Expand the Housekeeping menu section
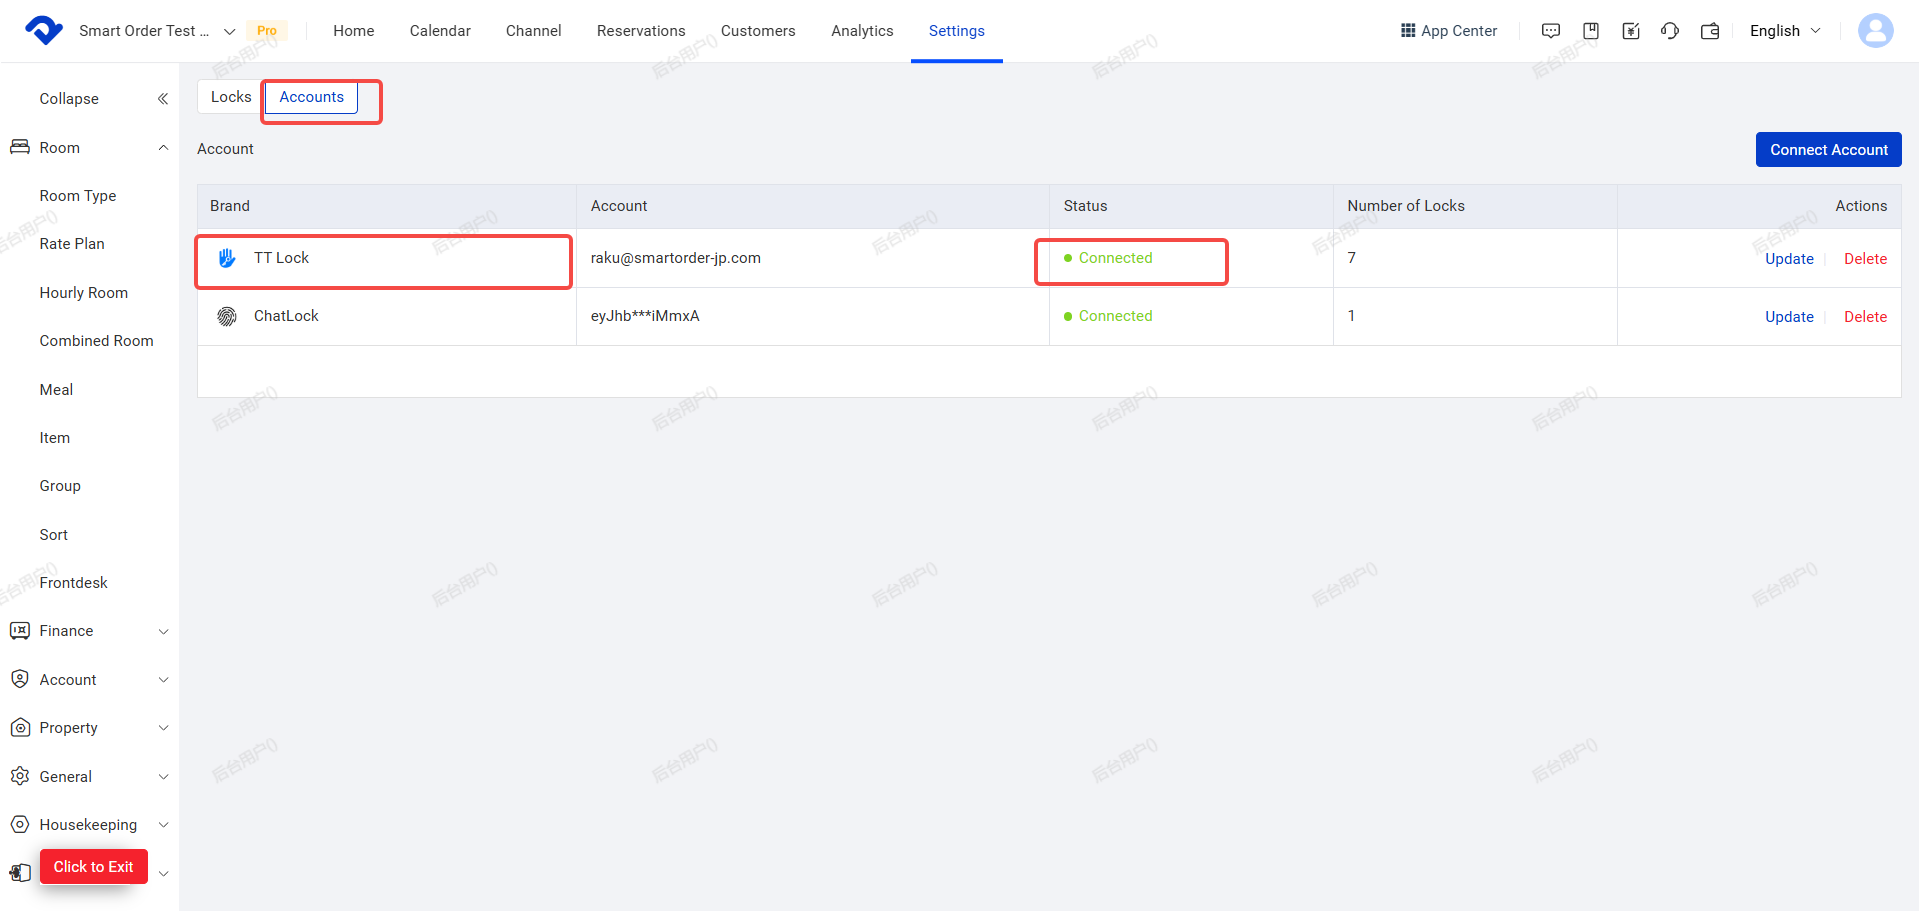 coord(163,825)
